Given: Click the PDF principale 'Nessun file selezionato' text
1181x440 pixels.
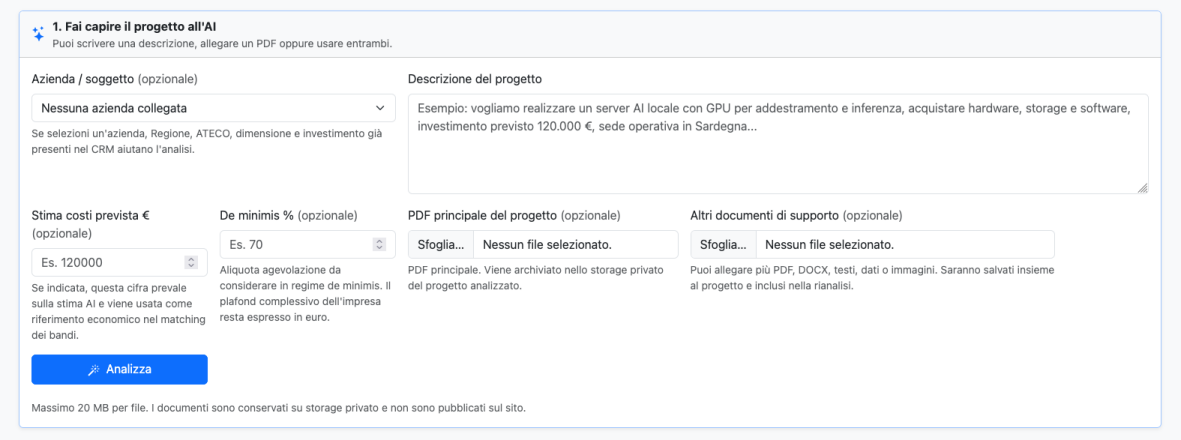Looking at the screenshot, I should [x=547, y=244].
